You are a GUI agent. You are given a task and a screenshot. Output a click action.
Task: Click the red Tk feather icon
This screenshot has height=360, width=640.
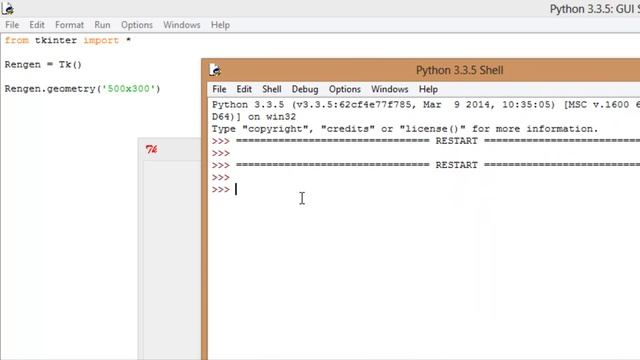click(x=151, y=149)
